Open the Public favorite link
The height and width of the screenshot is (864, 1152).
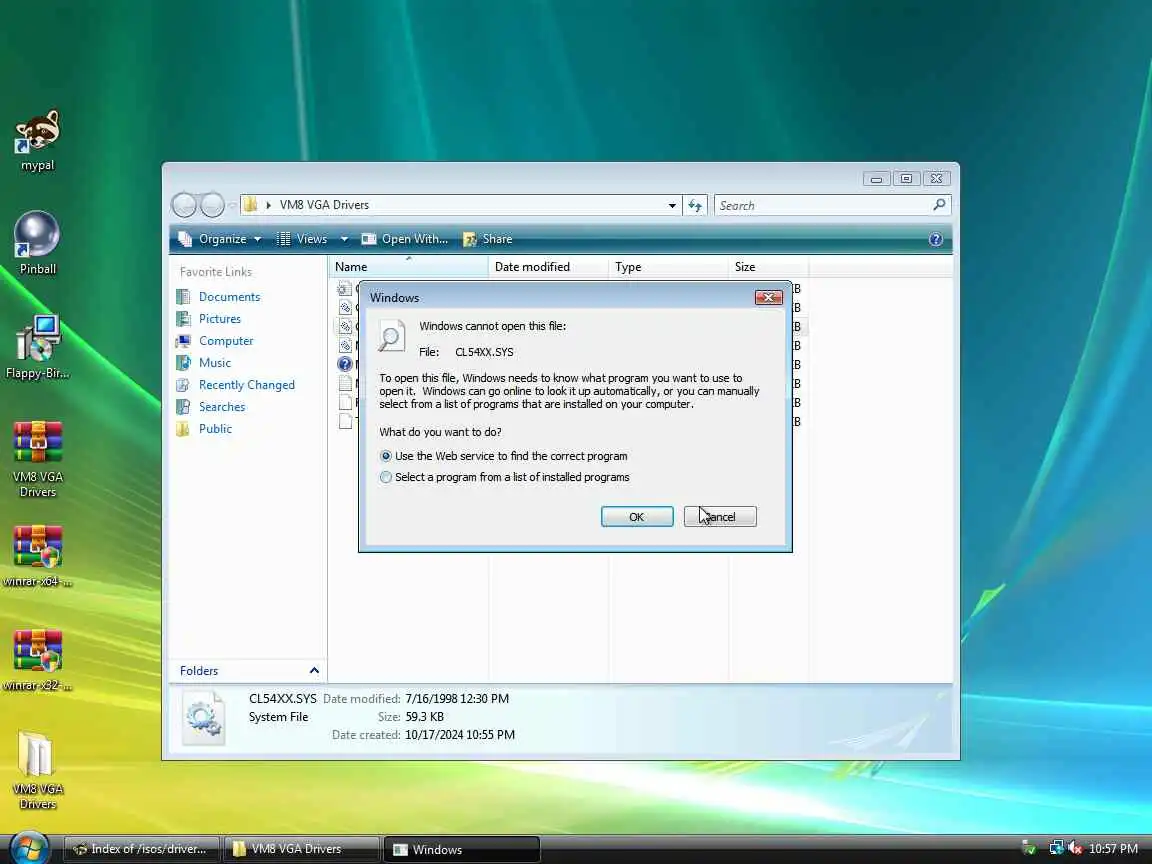click(215, 429)
